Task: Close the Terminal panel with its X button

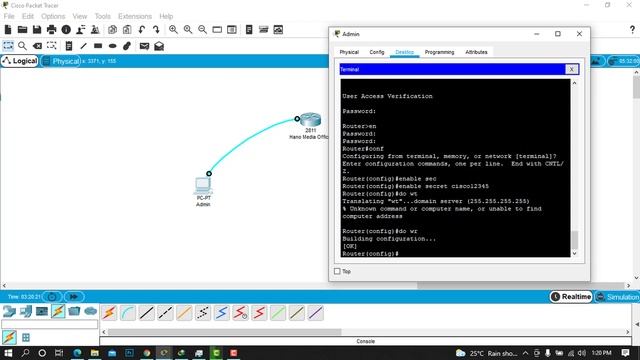Action: tap(571, 69)
